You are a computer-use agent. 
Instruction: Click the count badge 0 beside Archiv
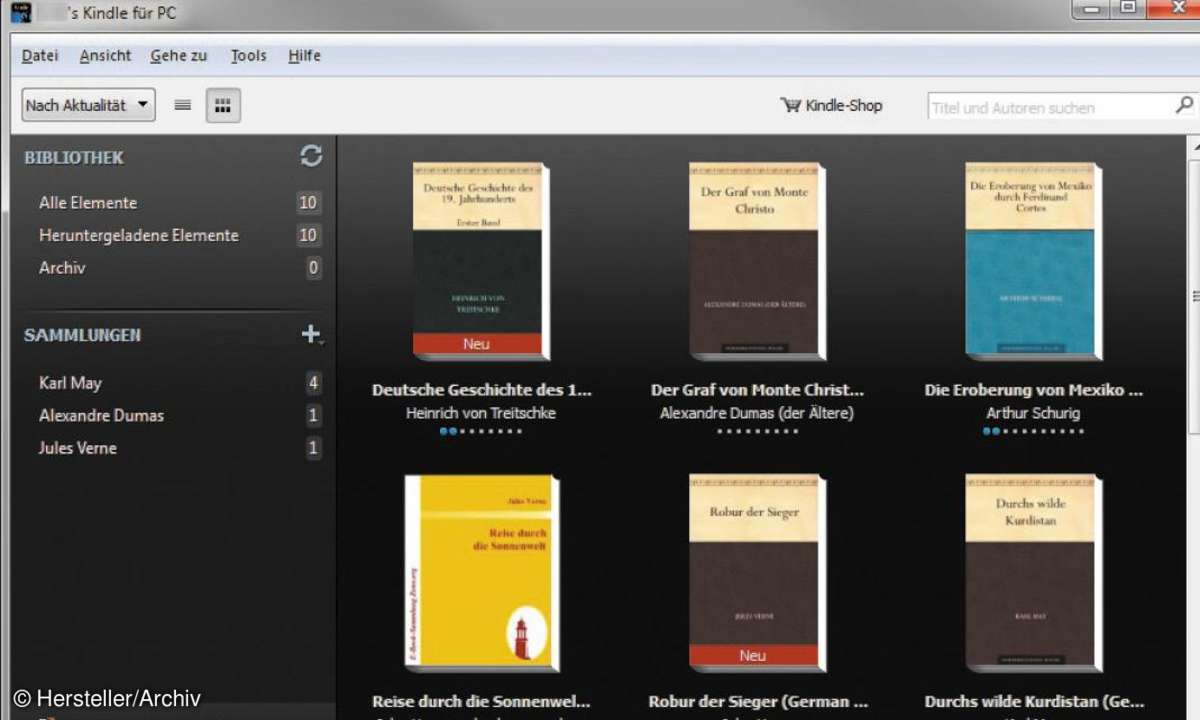(313, 268)
